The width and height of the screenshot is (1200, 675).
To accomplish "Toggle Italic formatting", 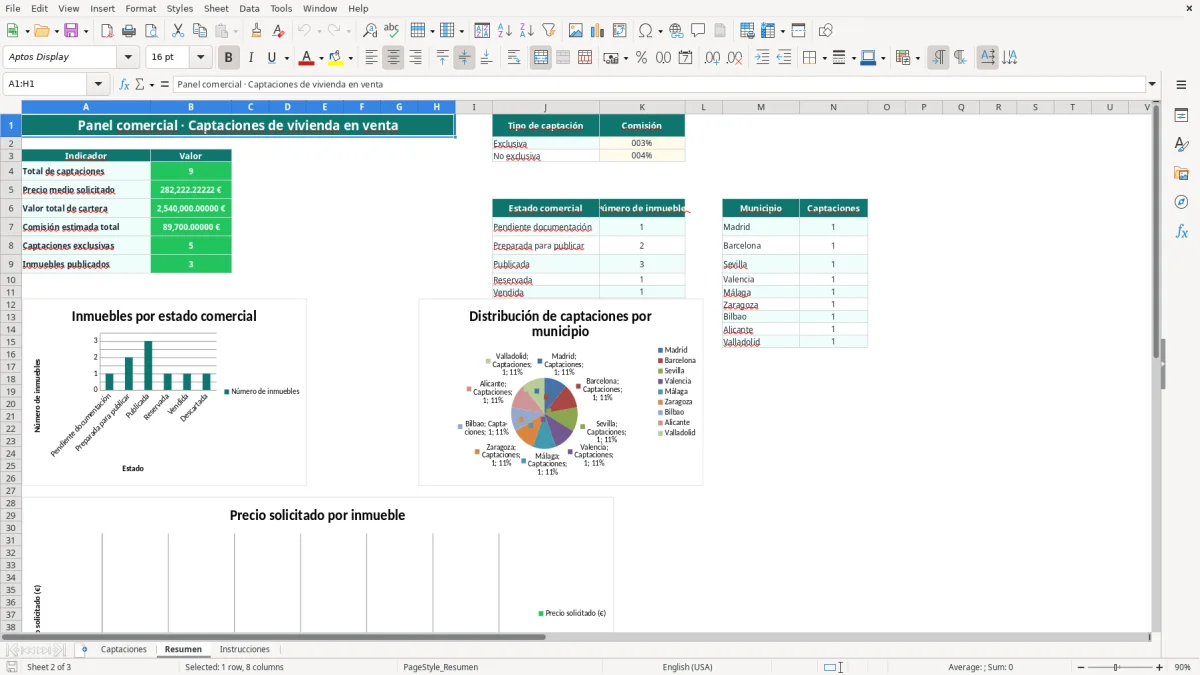I will tap(251, 58).
